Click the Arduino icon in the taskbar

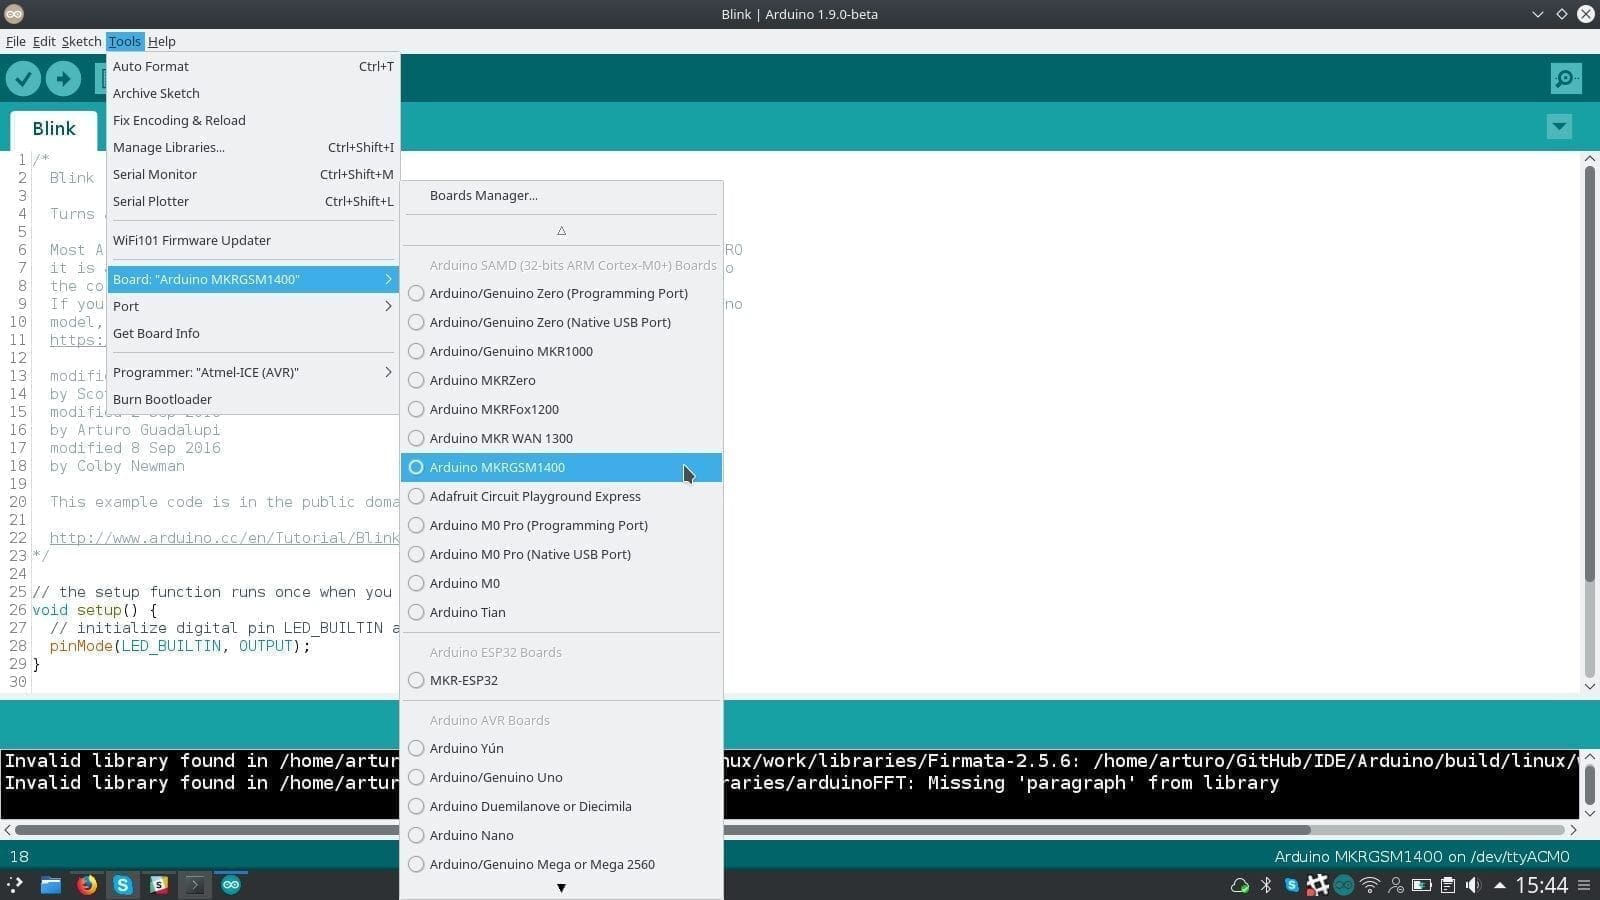[231, 885]
